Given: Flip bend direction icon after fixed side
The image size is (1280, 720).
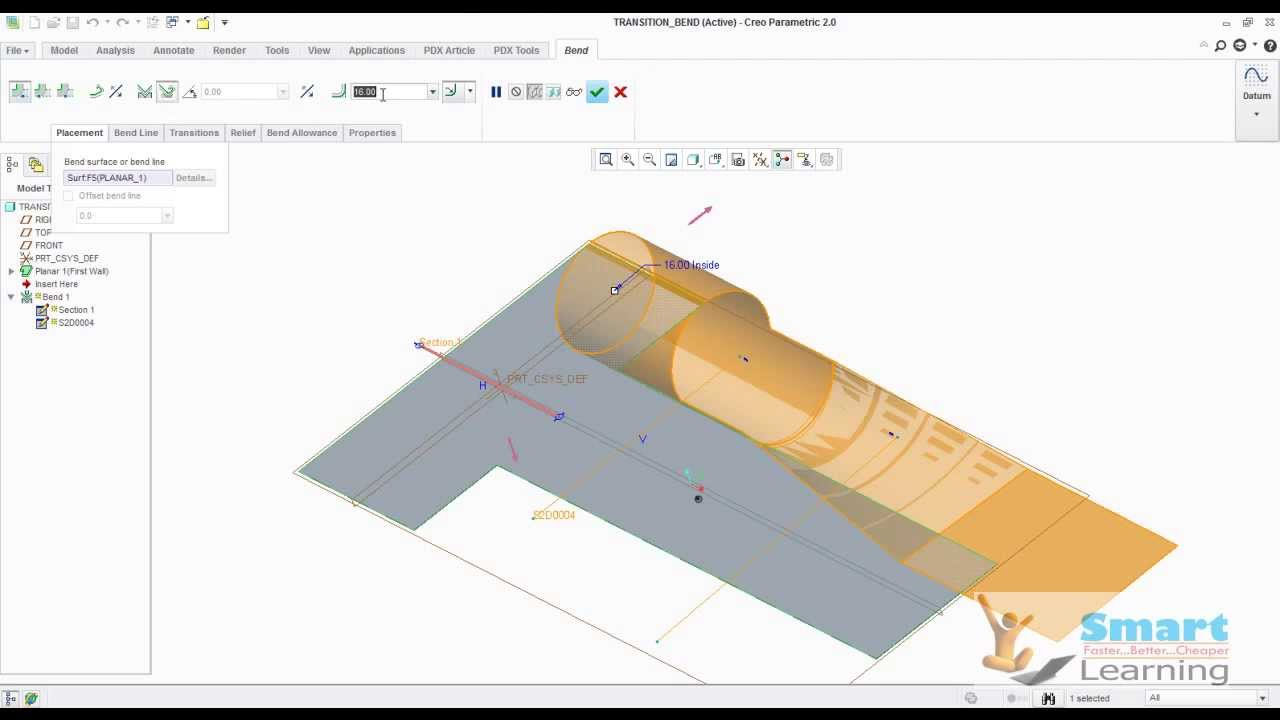Looking at the screenshot, I should click(x=116, y=92).
